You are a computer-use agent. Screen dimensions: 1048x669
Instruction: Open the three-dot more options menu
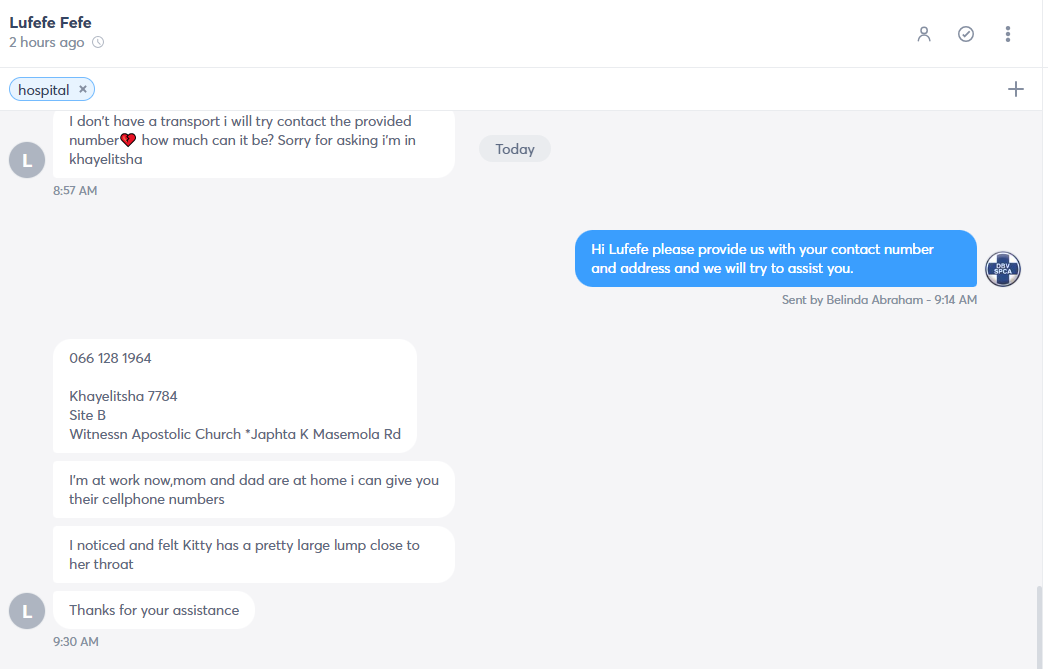pyautogui.click(x=1008, y=34)
